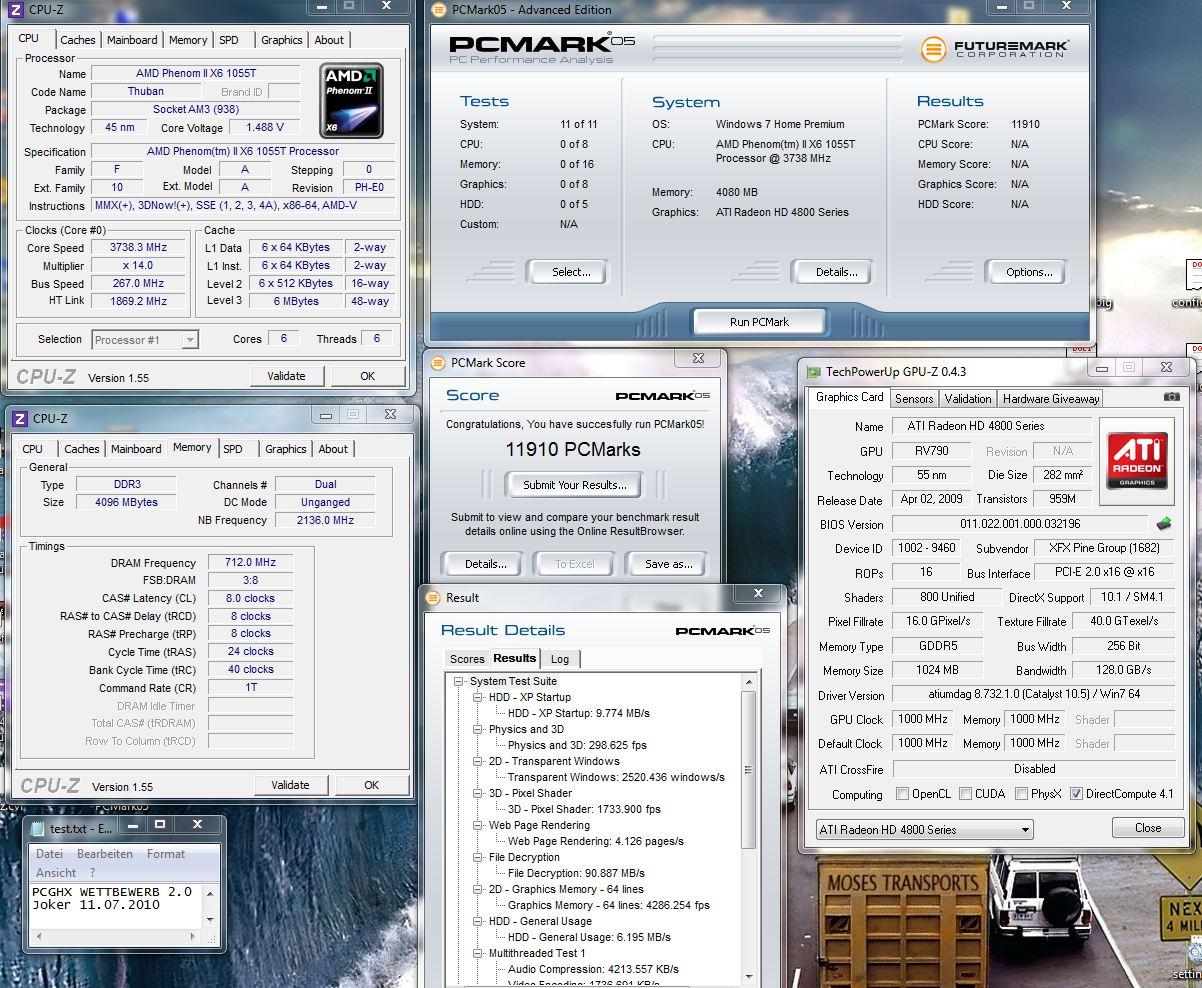Enable the CUDA checkbox in GPU-Z
The height and width of the screenshot is (988, 1202).
tap(965, 794)
